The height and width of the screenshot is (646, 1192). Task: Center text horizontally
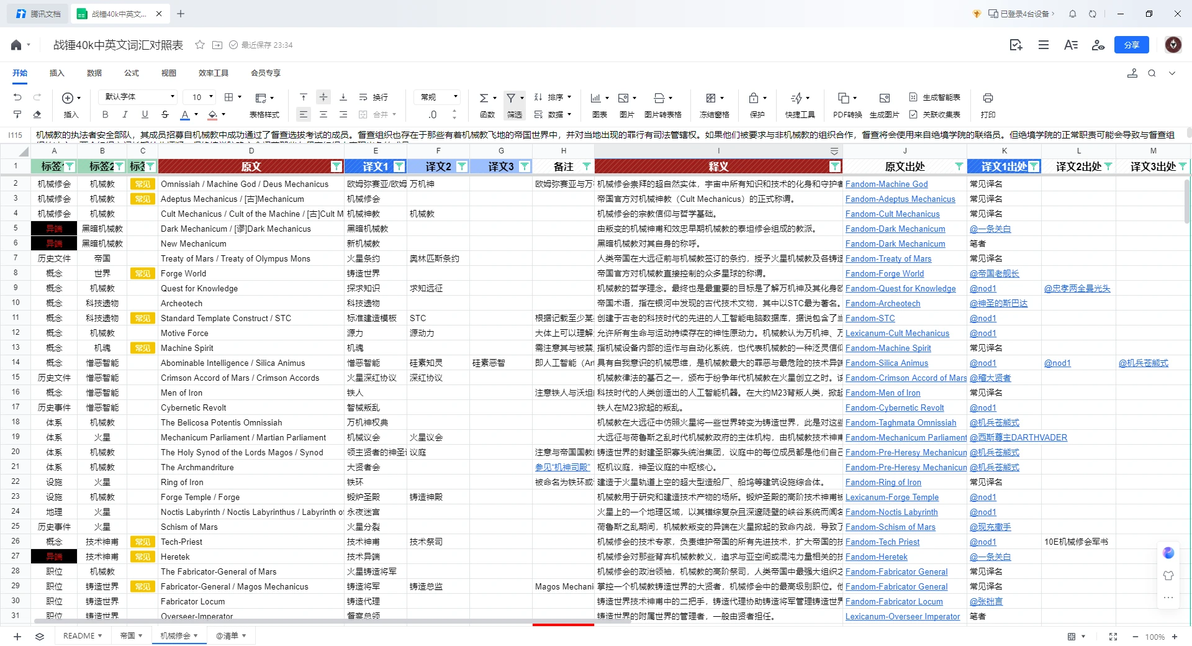tap(323, 114)
